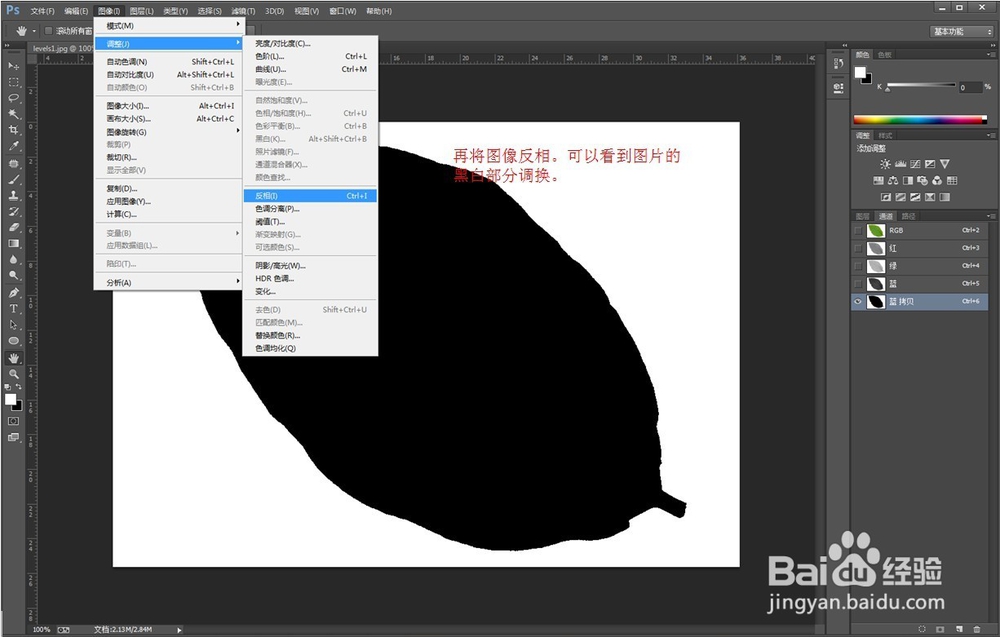This screenshot has height=637, width=1000.
Task: Switch to the 路径 tab
Action: click(909, 216)
